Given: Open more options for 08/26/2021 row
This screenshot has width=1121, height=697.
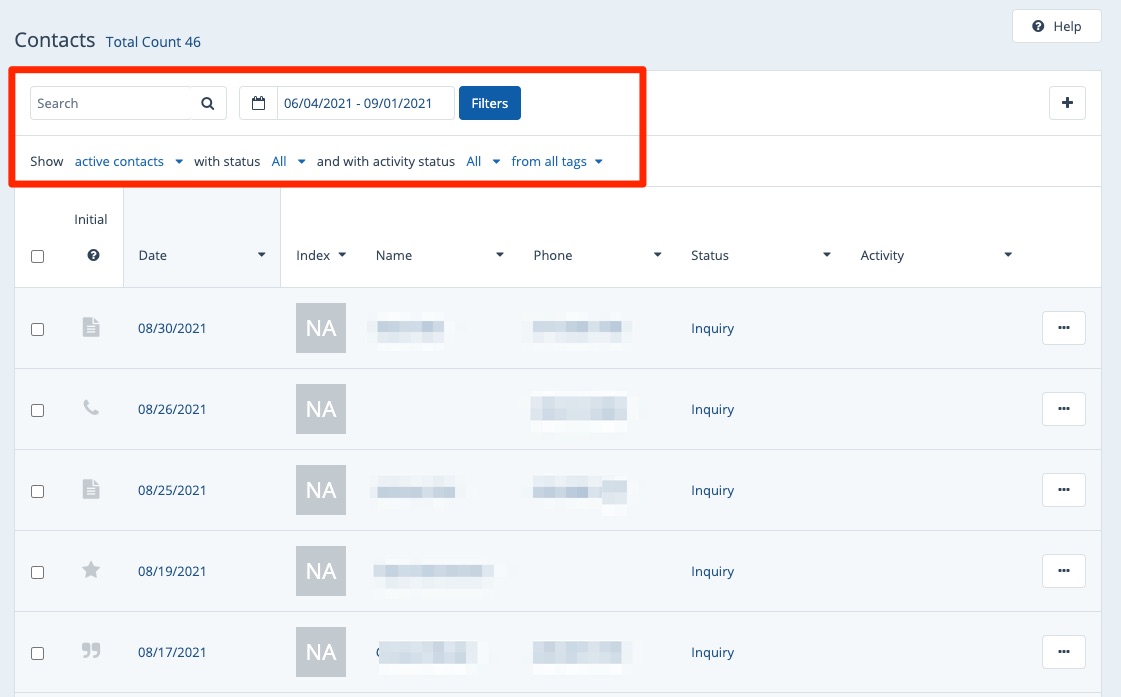Looking at the screenshot, I should [1063, 408].
